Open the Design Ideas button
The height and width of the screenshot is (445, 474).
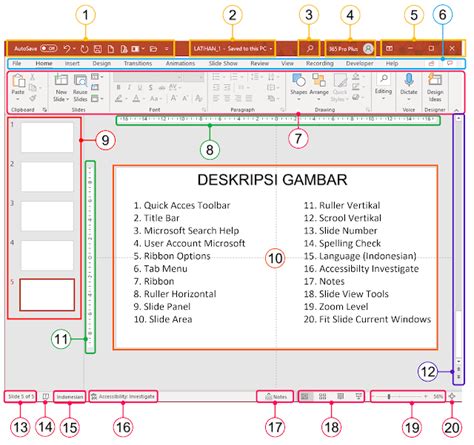(x=435, y=88)
